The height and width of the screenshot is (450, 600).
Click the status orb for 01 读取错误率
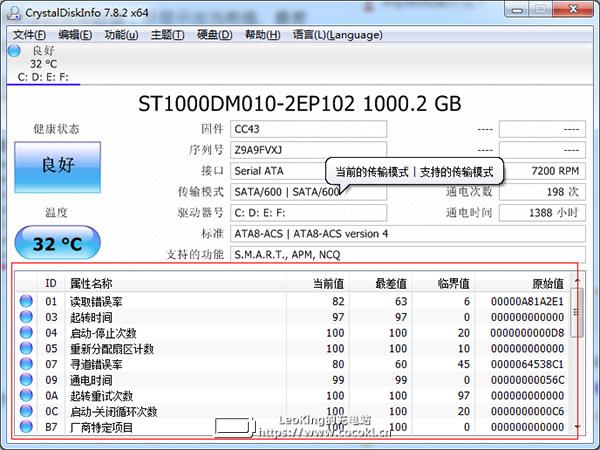coord(26,301)
